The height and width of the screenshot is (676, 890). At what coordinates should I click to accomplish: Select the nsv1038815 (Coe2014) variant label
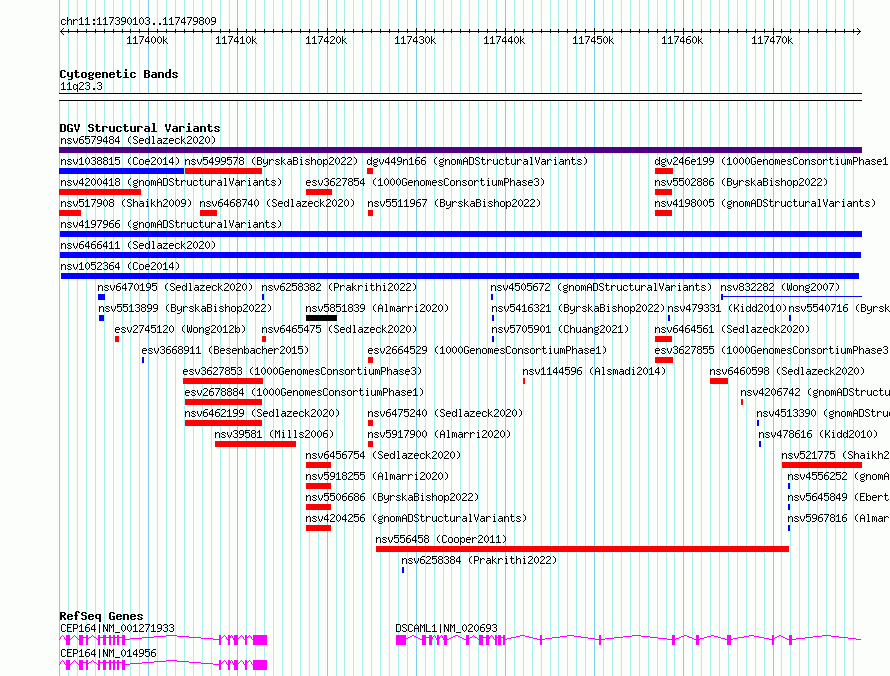pos(120,161)
